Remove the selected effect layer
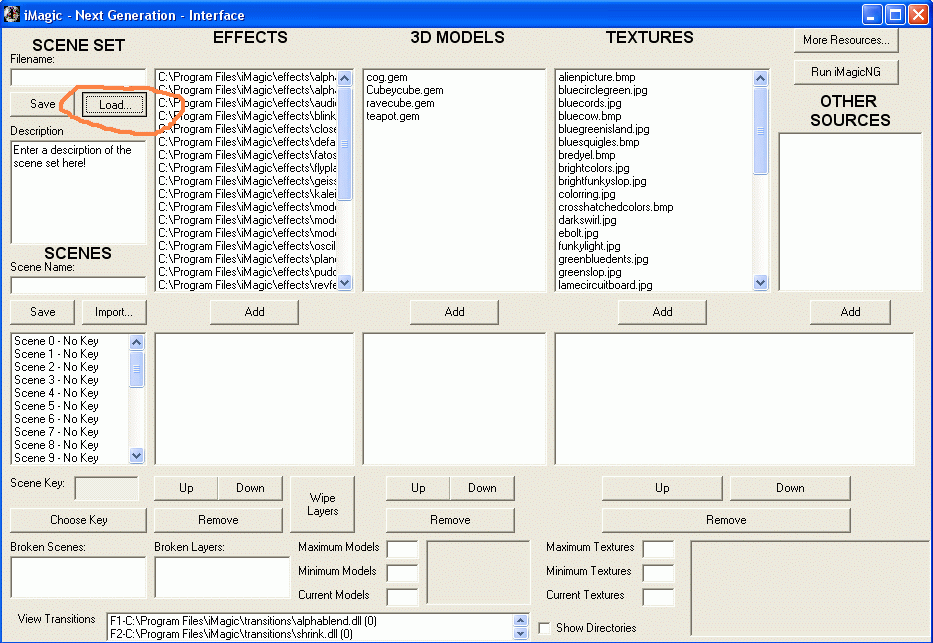Viewport: 933px width, 643px height. (218, 520)
